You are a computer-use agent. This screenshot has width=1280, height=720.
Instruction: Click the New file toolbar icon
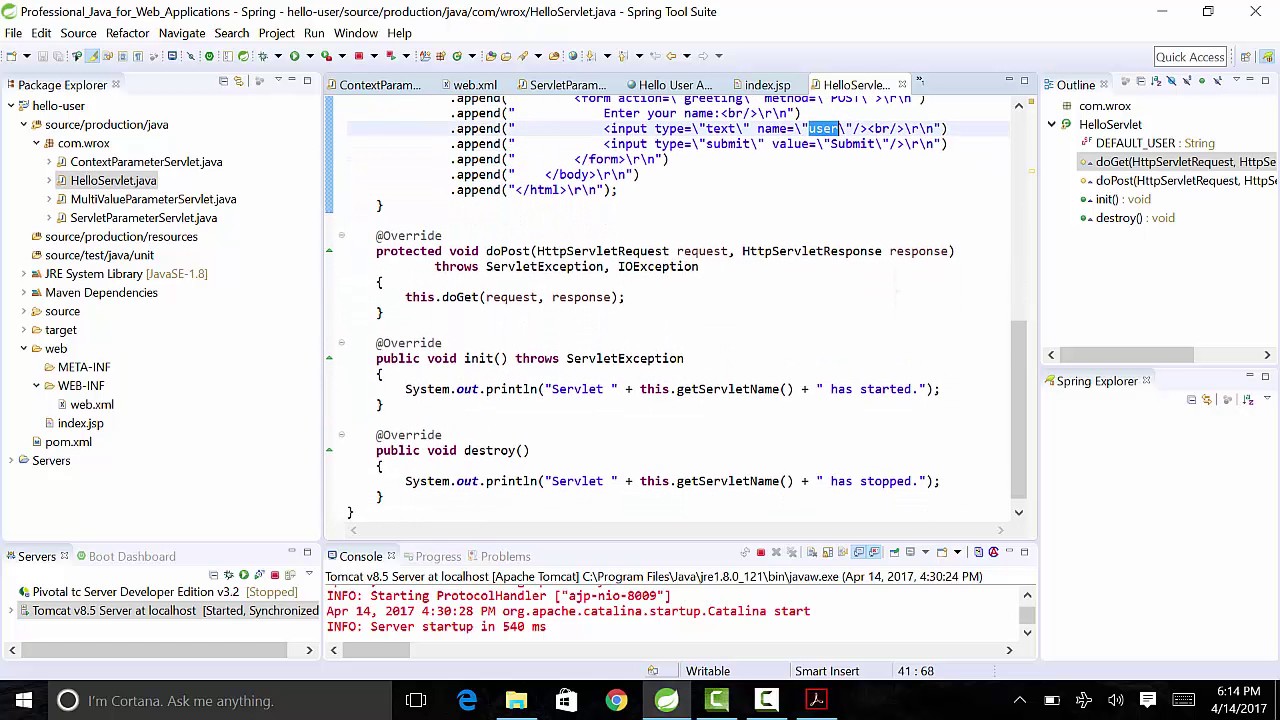pos(11,55)
